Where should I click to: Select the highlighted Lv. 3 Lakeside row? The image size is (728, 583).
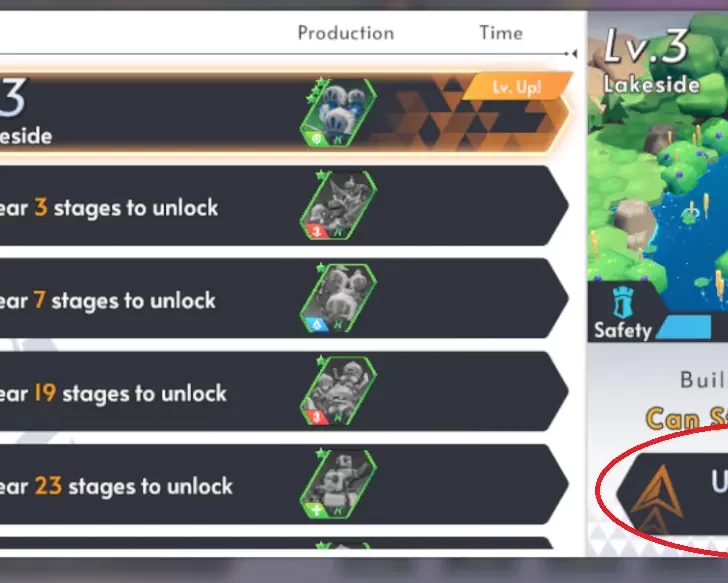pyautogui.click(x=284, y=113)
